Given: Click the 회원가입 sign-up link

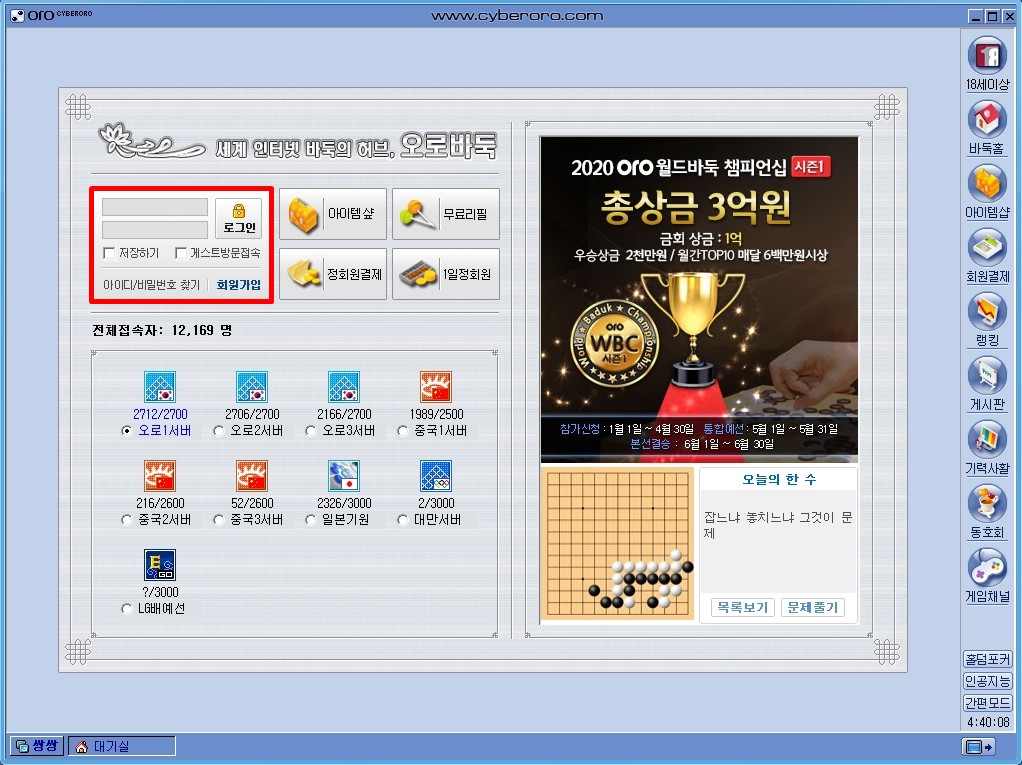Looking at the screenshot, I should coord(239,285).
